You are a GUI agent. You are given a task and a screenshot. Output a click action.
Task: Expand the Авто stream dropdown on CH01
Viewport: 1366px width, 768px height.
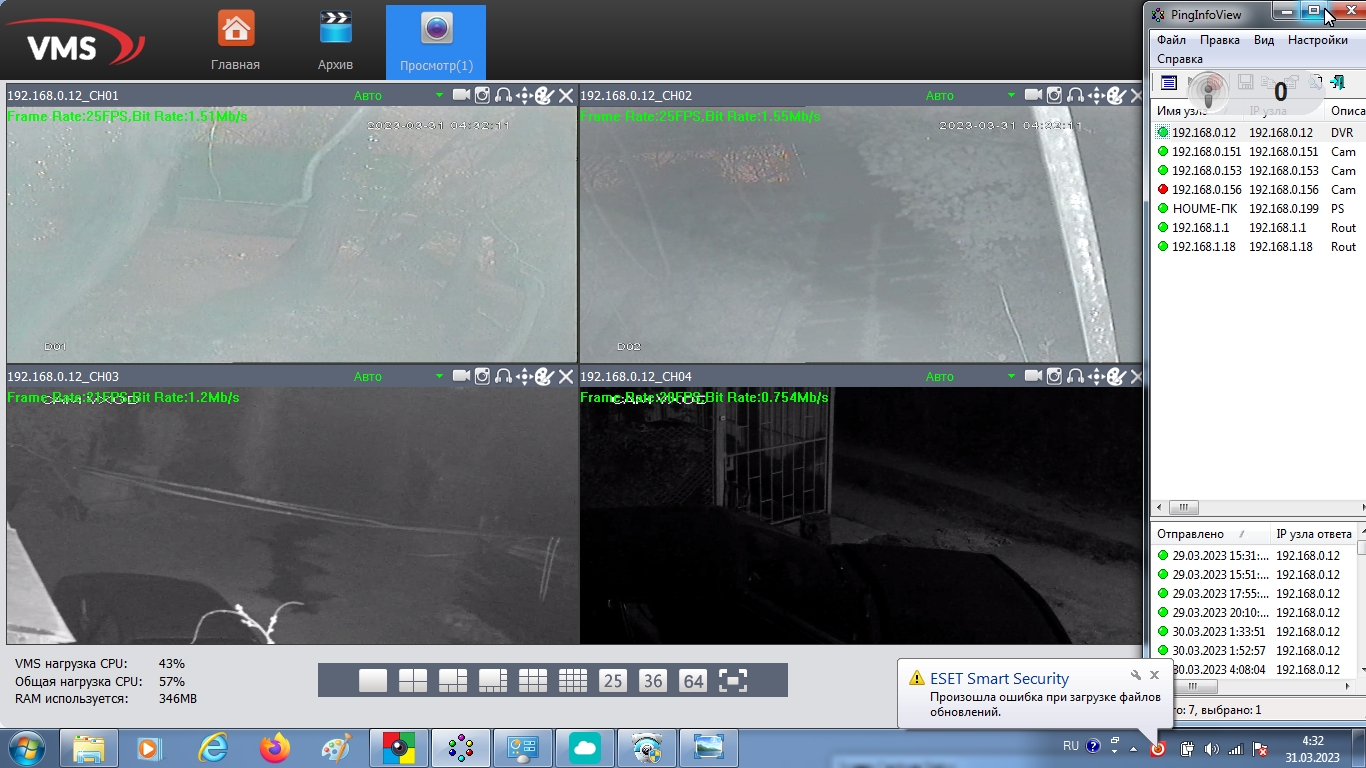tap(439, 96)
